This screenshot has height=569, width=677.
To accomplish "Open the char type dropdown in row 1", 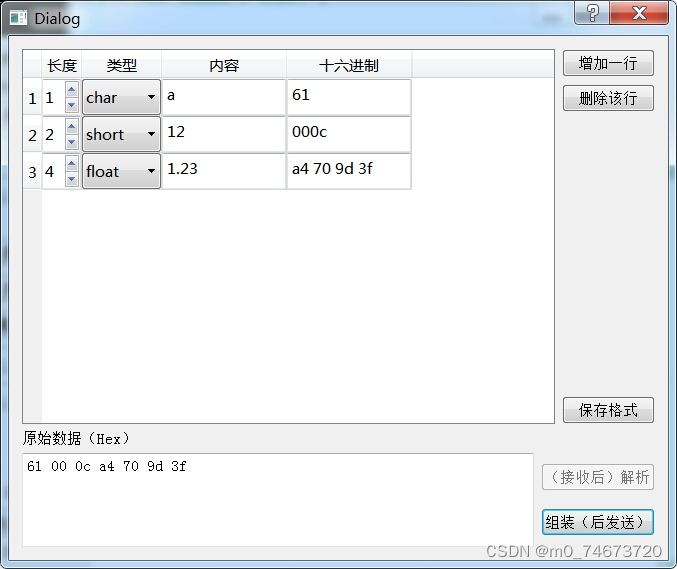I will pos(121,97).
